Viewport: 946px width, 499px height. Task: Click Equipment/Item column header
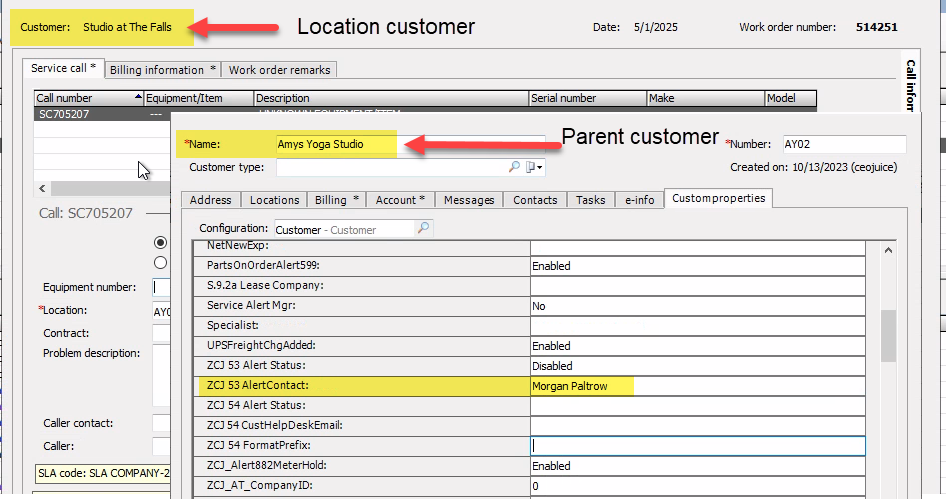[x=198, y=98]
